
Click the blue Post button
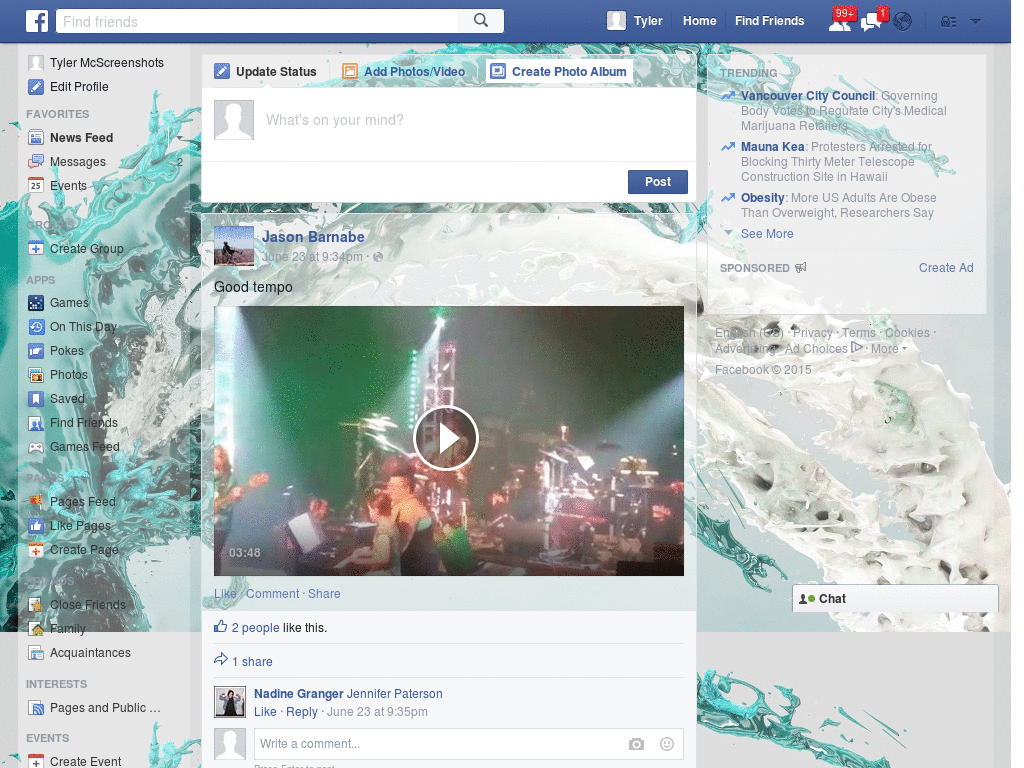(658, 182)
